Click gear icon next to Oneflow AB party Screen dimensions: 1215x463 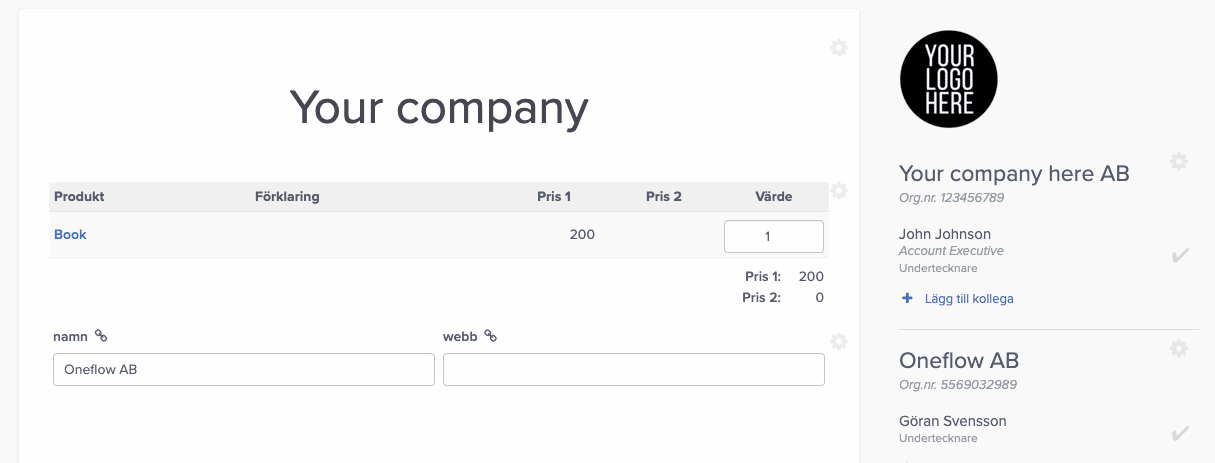tap(1179, 348)
